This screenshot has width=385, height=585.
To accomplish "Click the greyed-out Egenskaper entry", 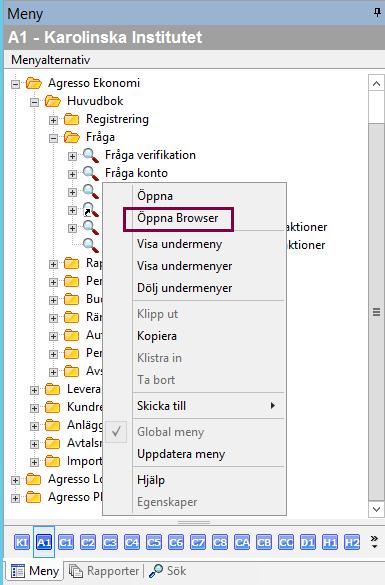I will click(167, 502).
